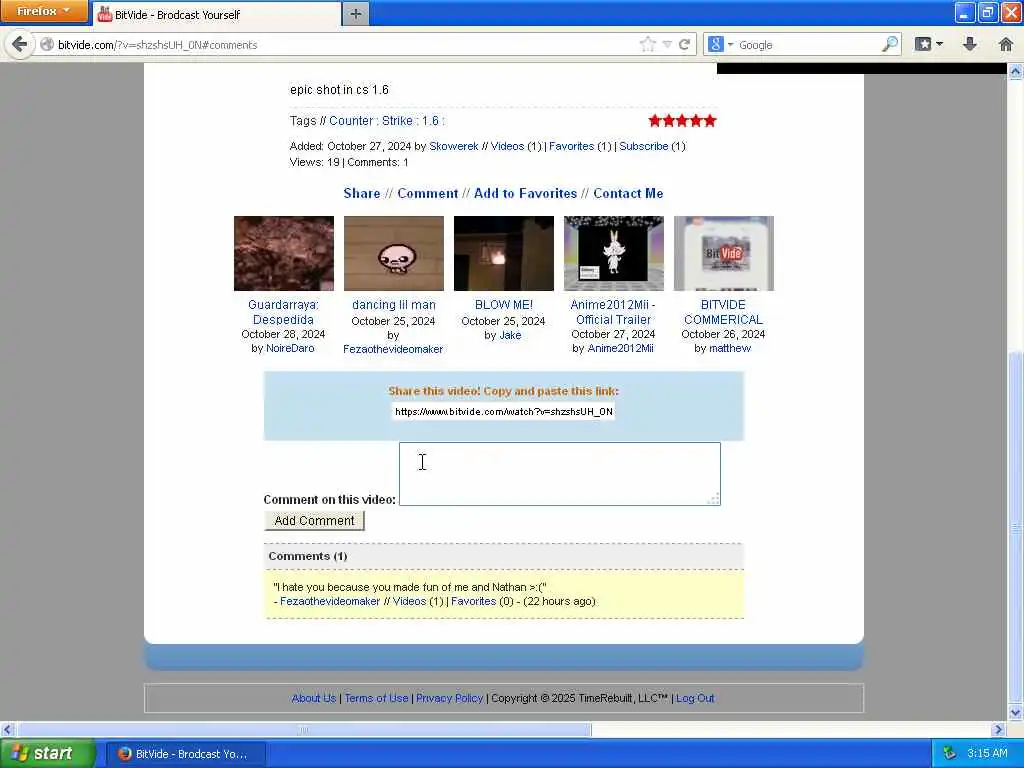Click vertical scrollbar down arrow
This screenshot has width=1024, height=768.
coord(1016,713)
